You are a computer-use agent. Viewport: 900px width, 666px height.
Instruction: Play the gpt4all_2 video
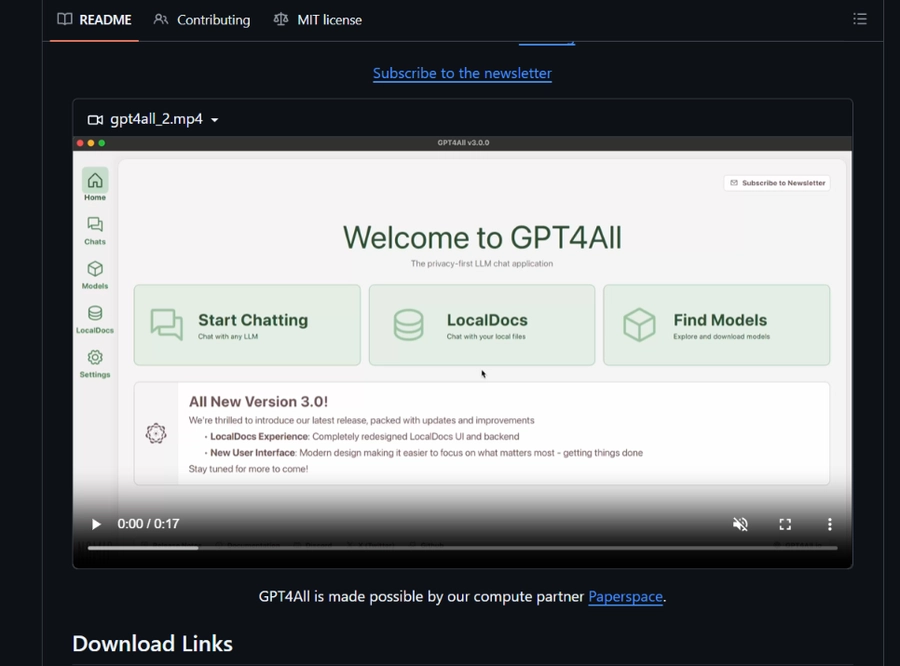click(x=96, y=524)
